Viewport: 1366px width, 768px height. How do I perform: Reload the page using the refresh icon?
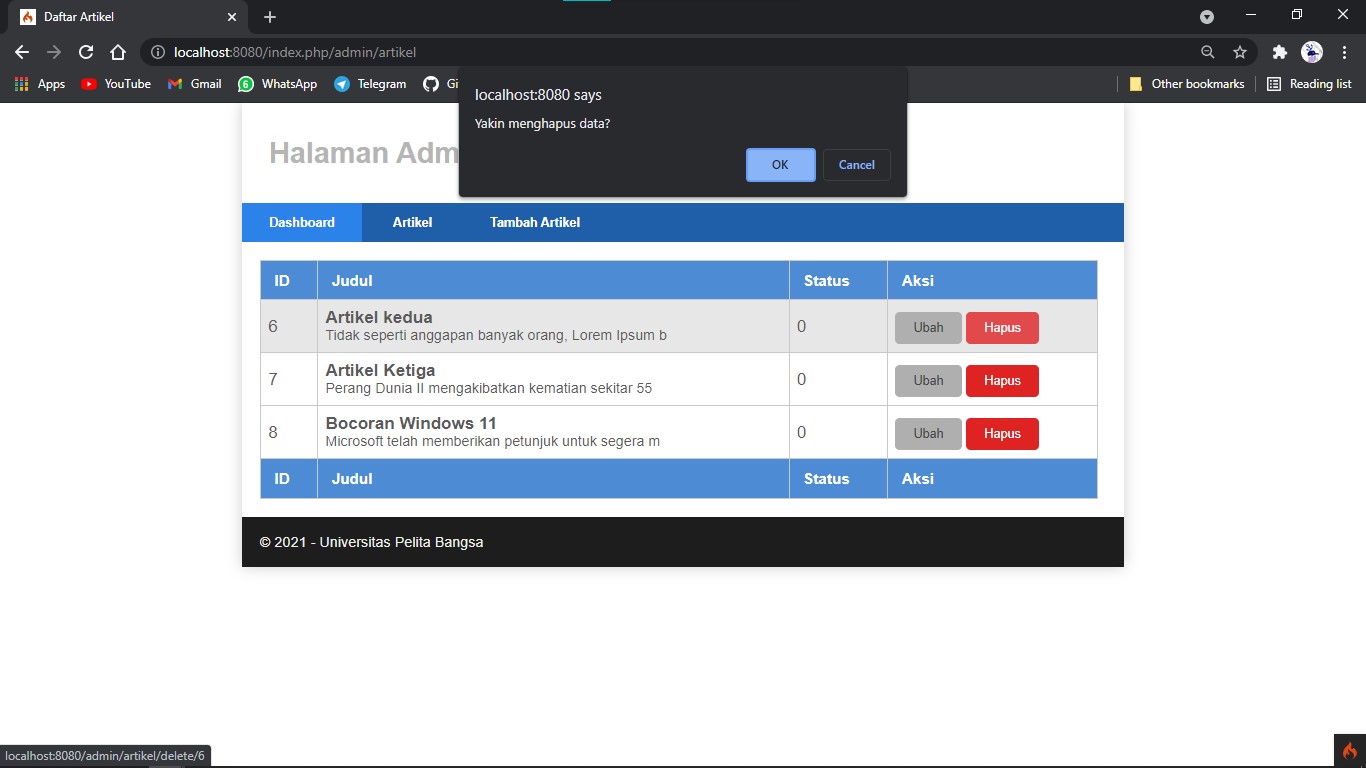point(85,51)
